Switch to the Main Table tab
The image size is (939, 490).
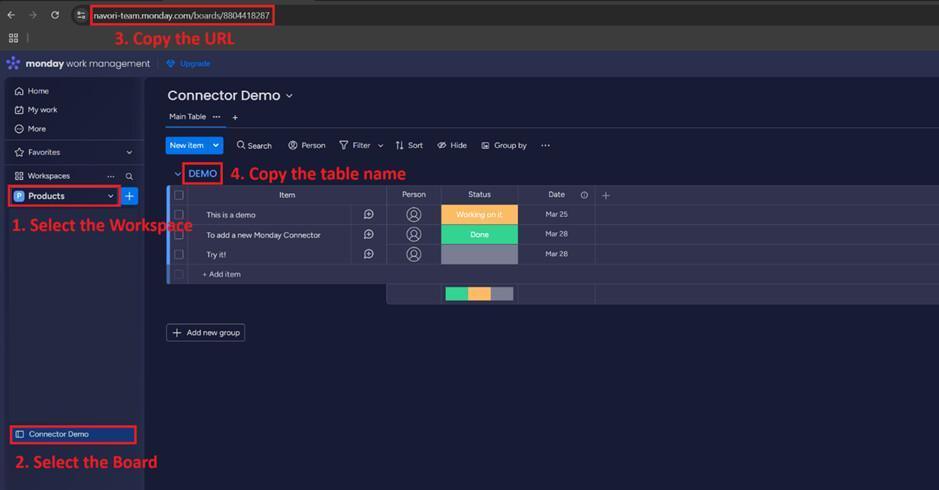click(187, 117)
